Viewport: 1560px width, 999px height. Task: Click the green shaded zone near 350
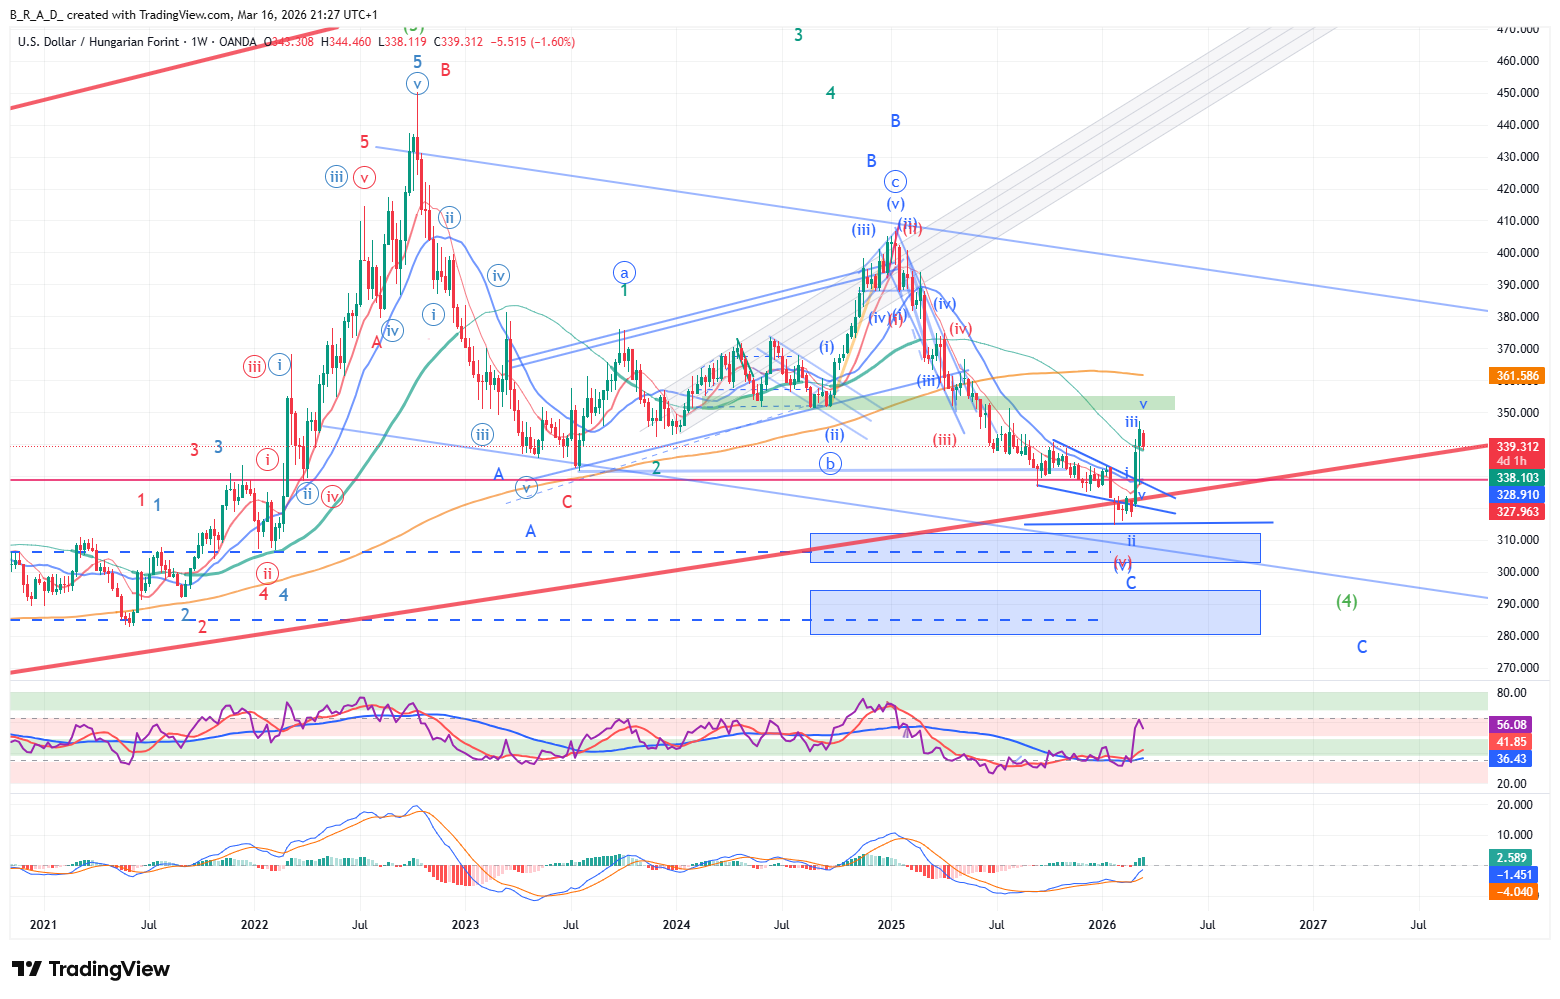1000,403
